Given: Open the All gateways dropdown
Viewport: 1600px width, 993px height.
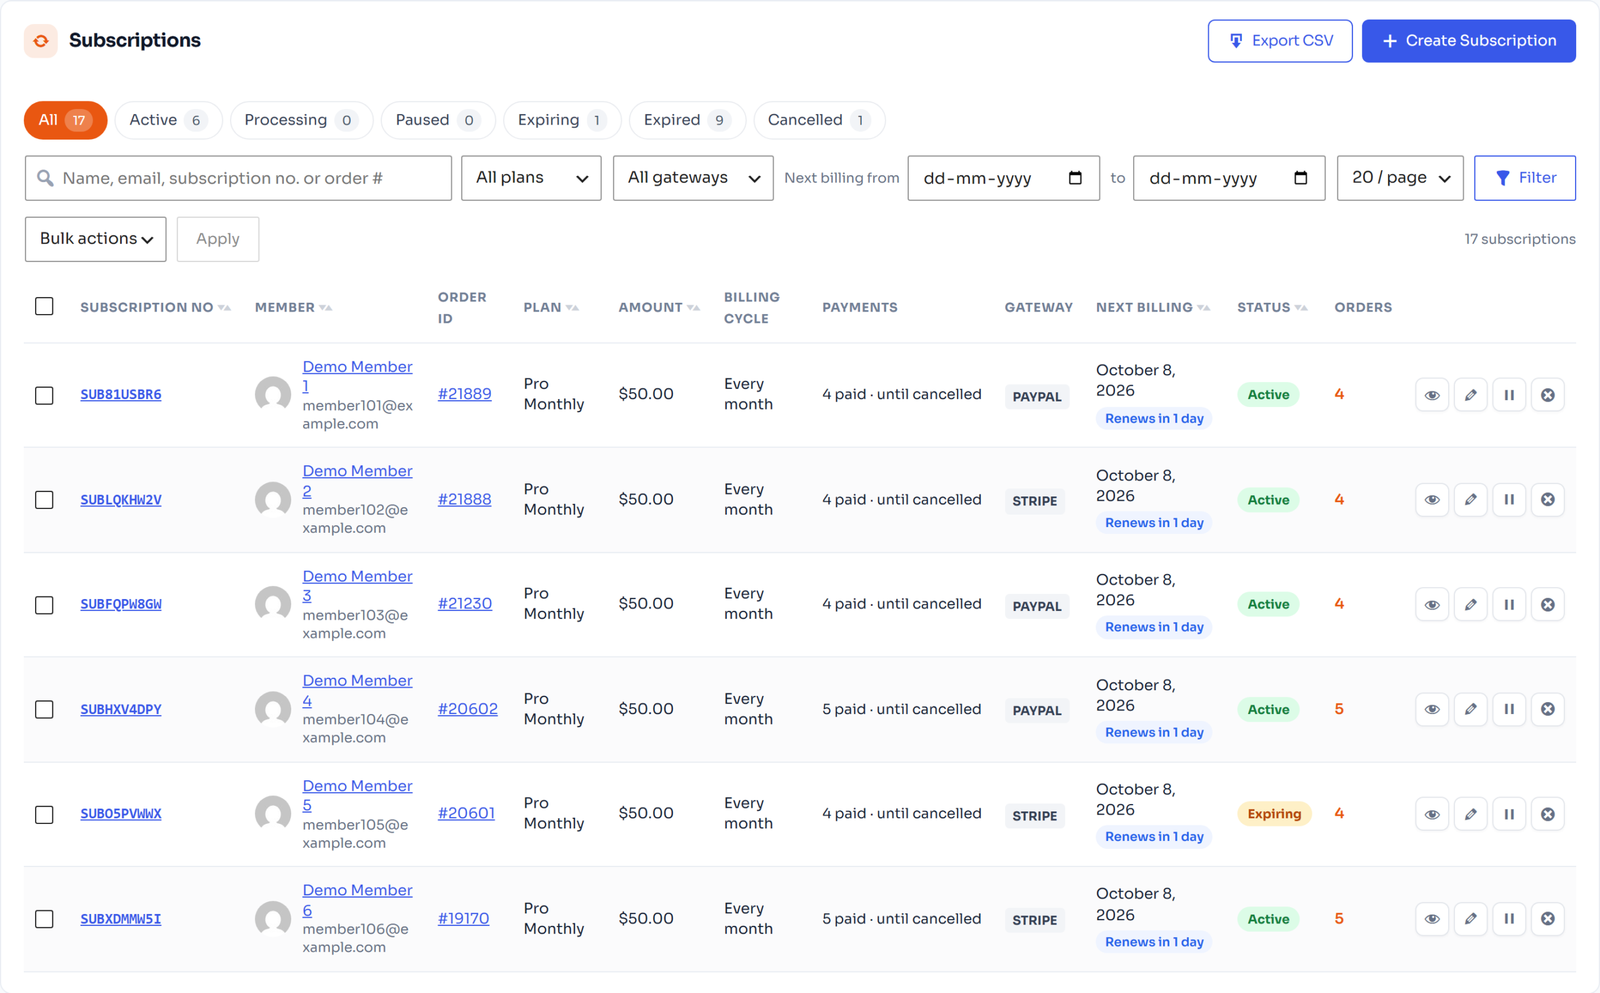Looking at the screenshot, I should click(x=693, y=178).
